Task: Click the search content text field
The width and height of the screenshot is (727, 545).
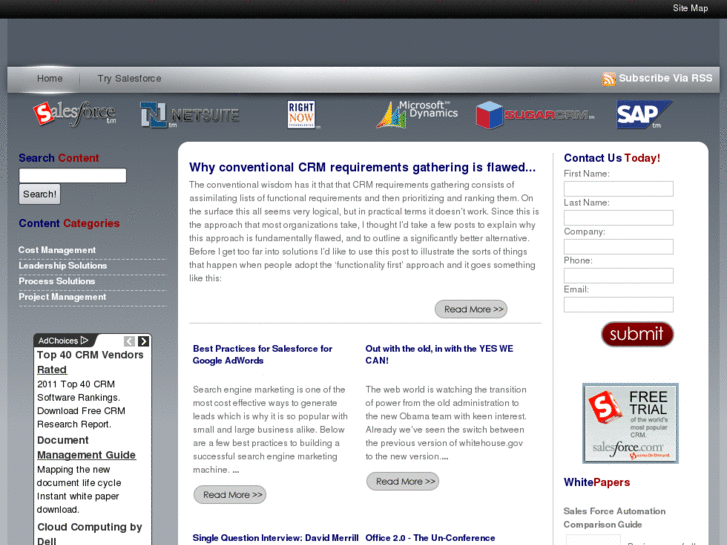Action: click(x=72, y=175)
